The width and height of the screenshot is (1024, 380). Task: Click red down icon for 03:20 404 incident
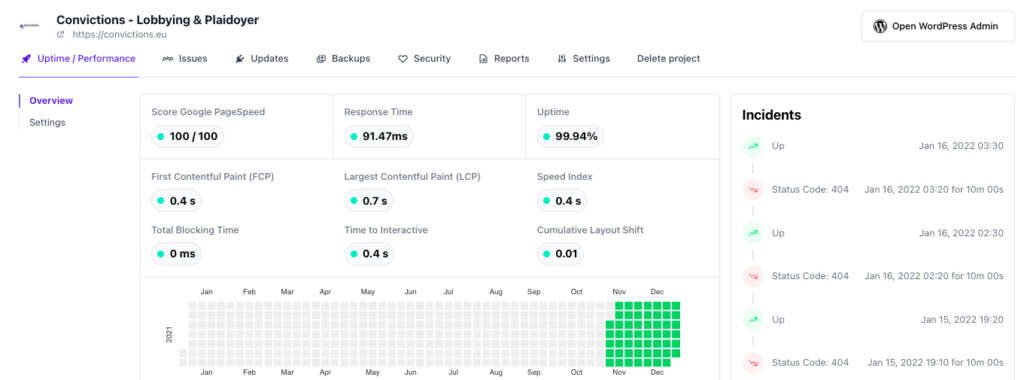pos(753,189)
